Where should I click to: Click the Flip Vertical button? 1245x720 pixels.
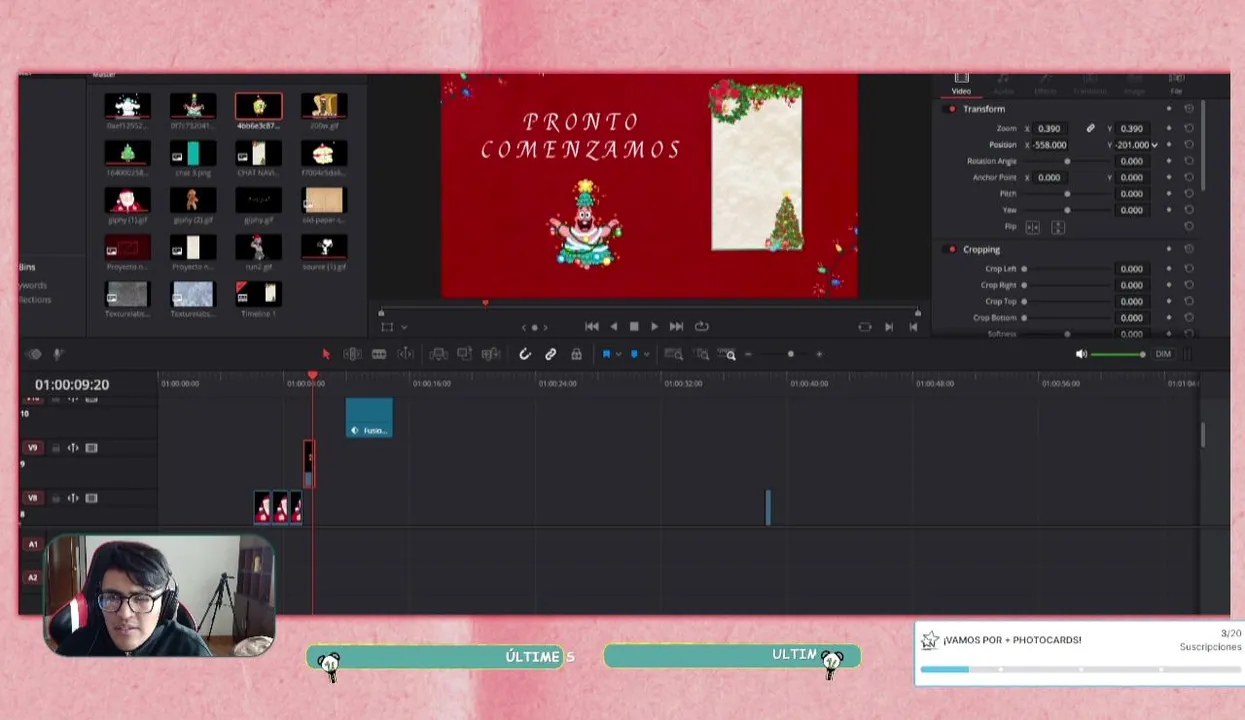tap(1058, 227)
